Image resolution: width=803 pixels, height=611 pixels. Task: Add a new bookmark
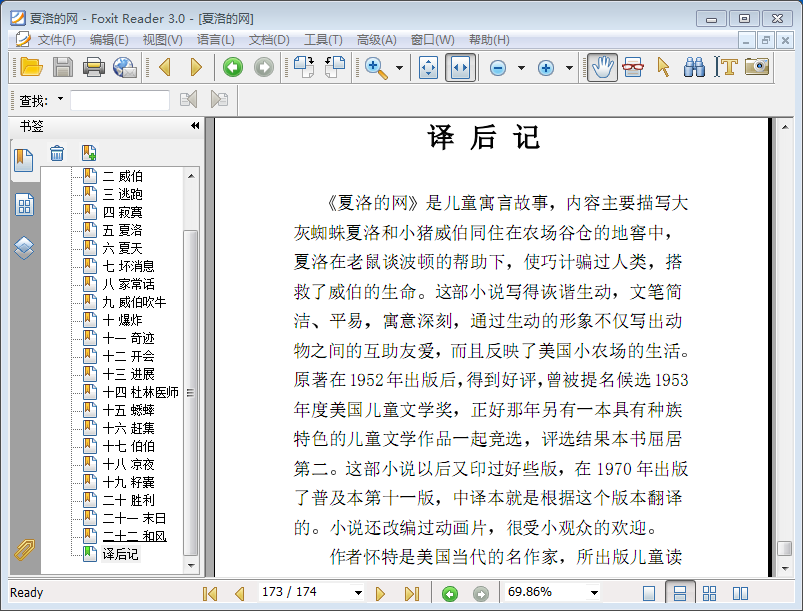click(x=89, y=153)
